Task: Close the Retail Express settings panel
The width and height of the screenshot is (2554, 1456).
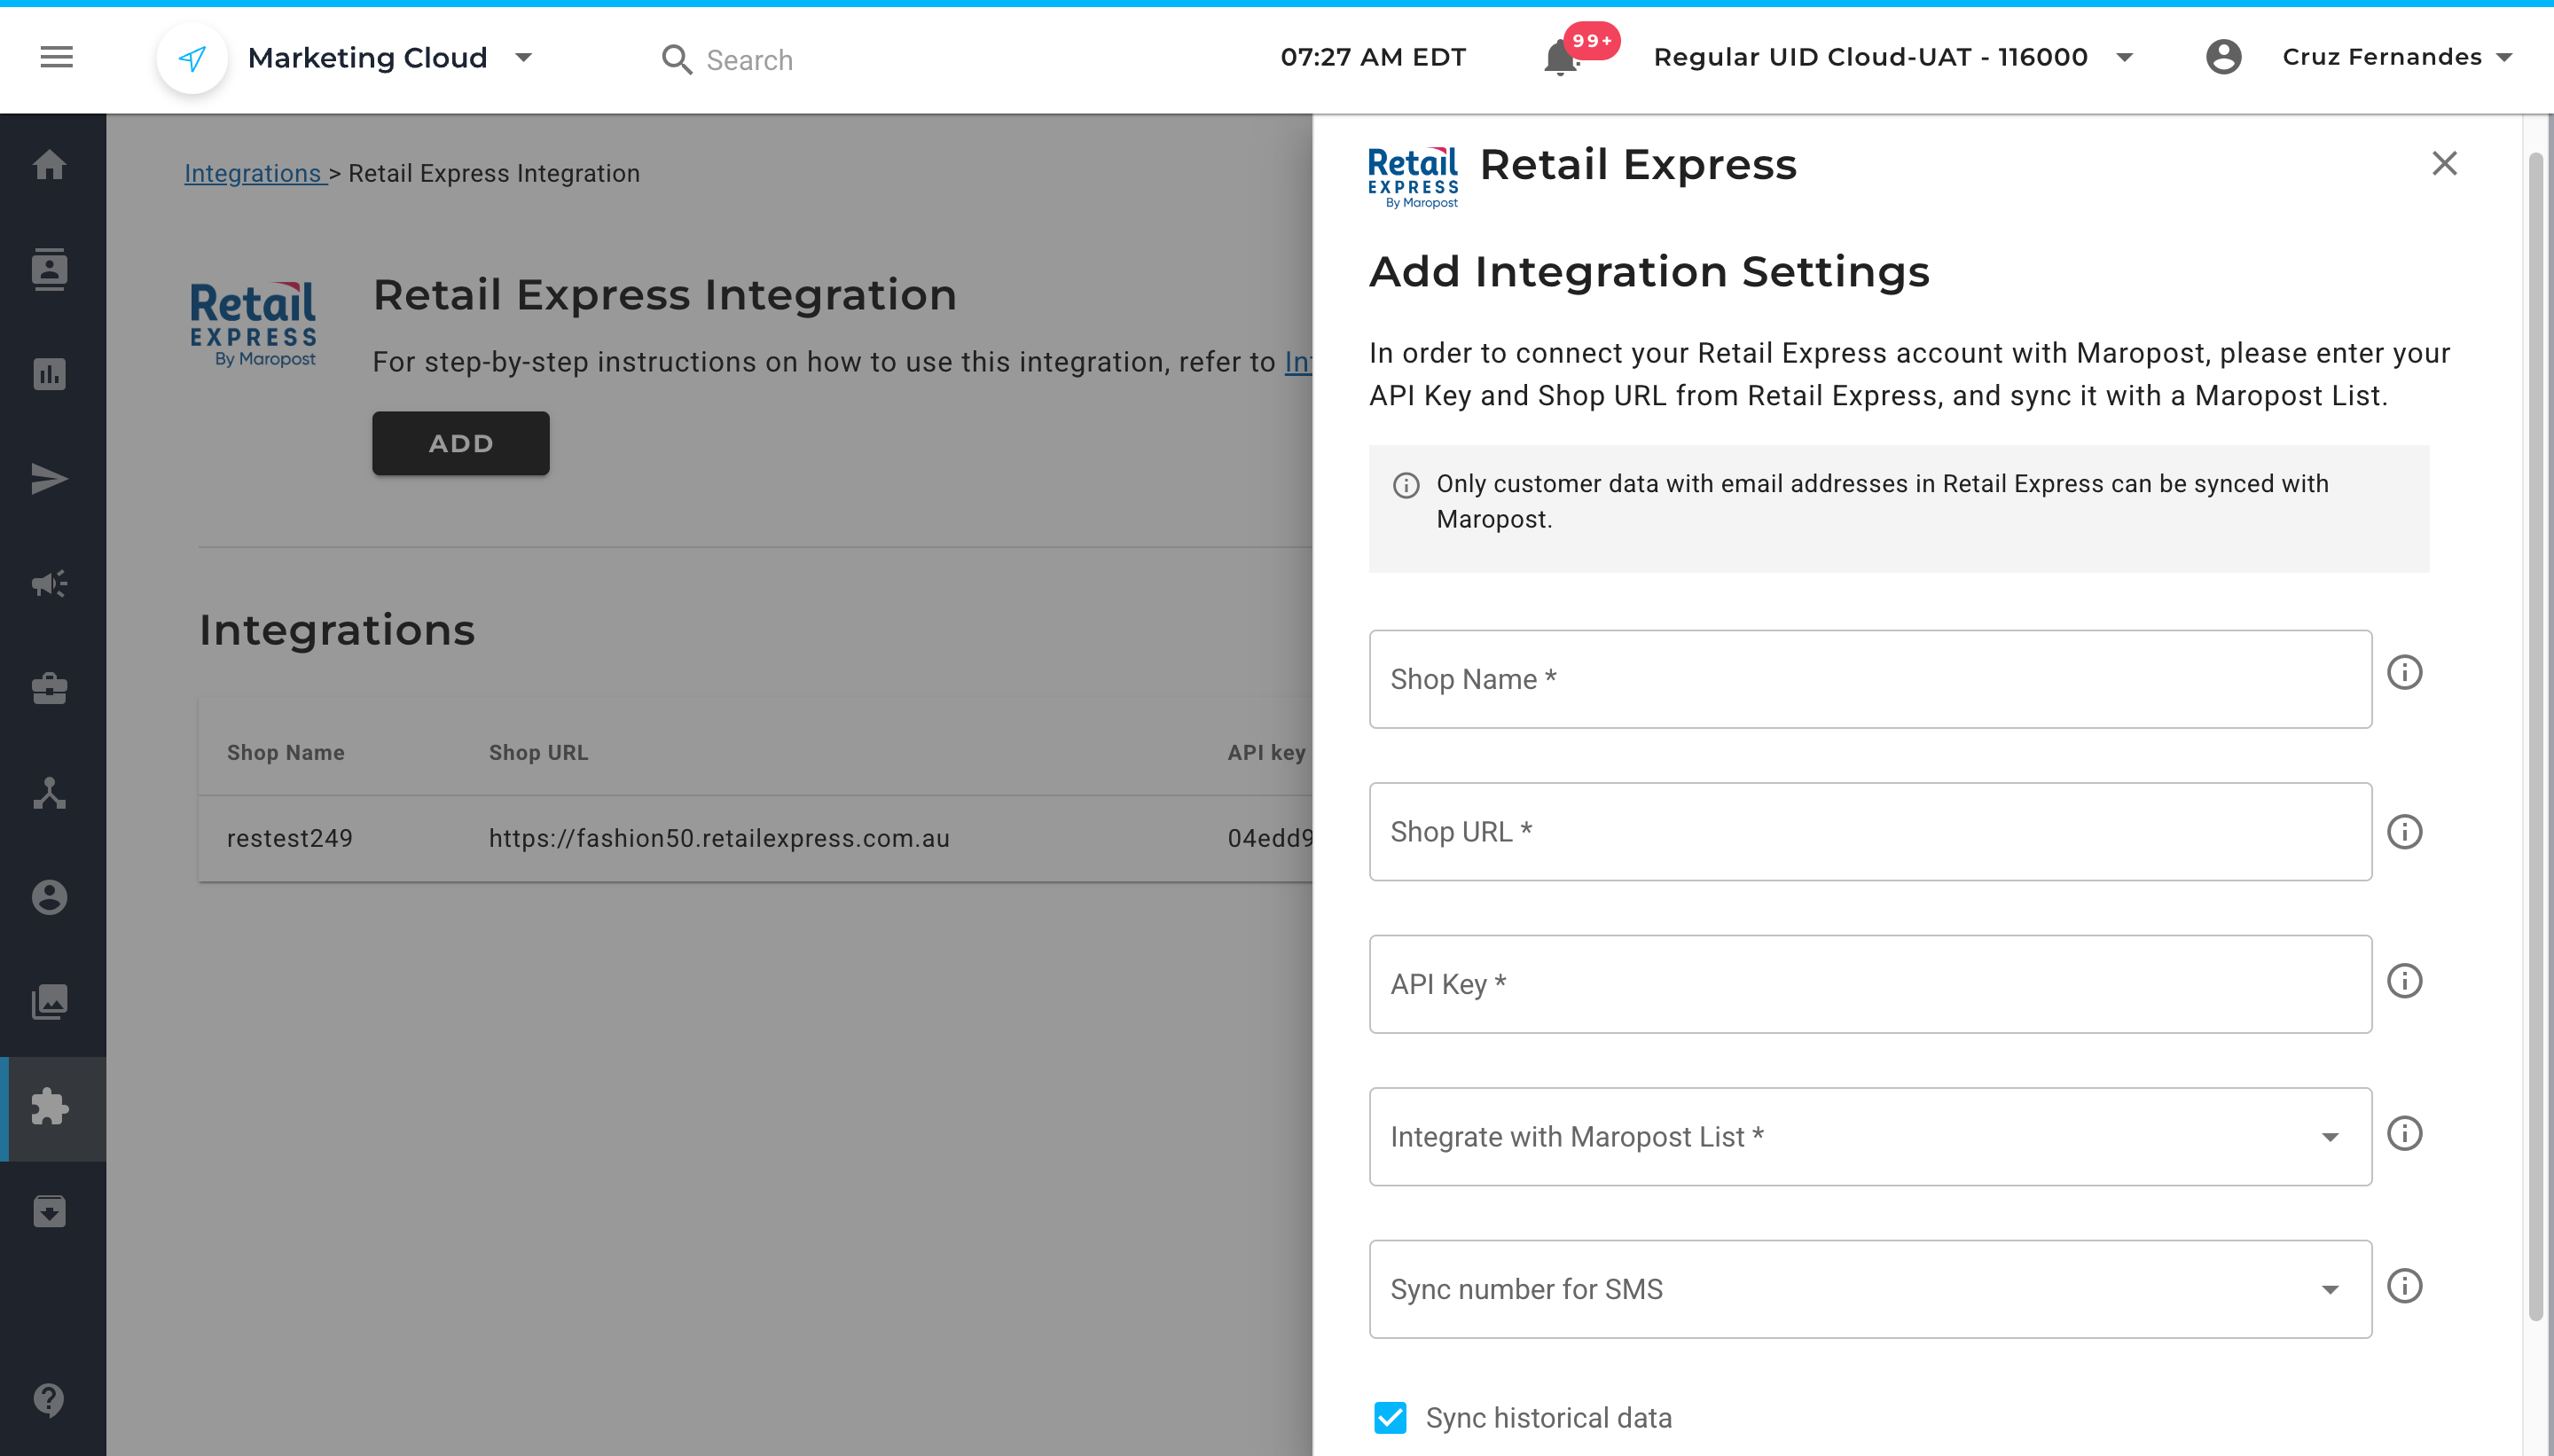Action: (2444, 163)
